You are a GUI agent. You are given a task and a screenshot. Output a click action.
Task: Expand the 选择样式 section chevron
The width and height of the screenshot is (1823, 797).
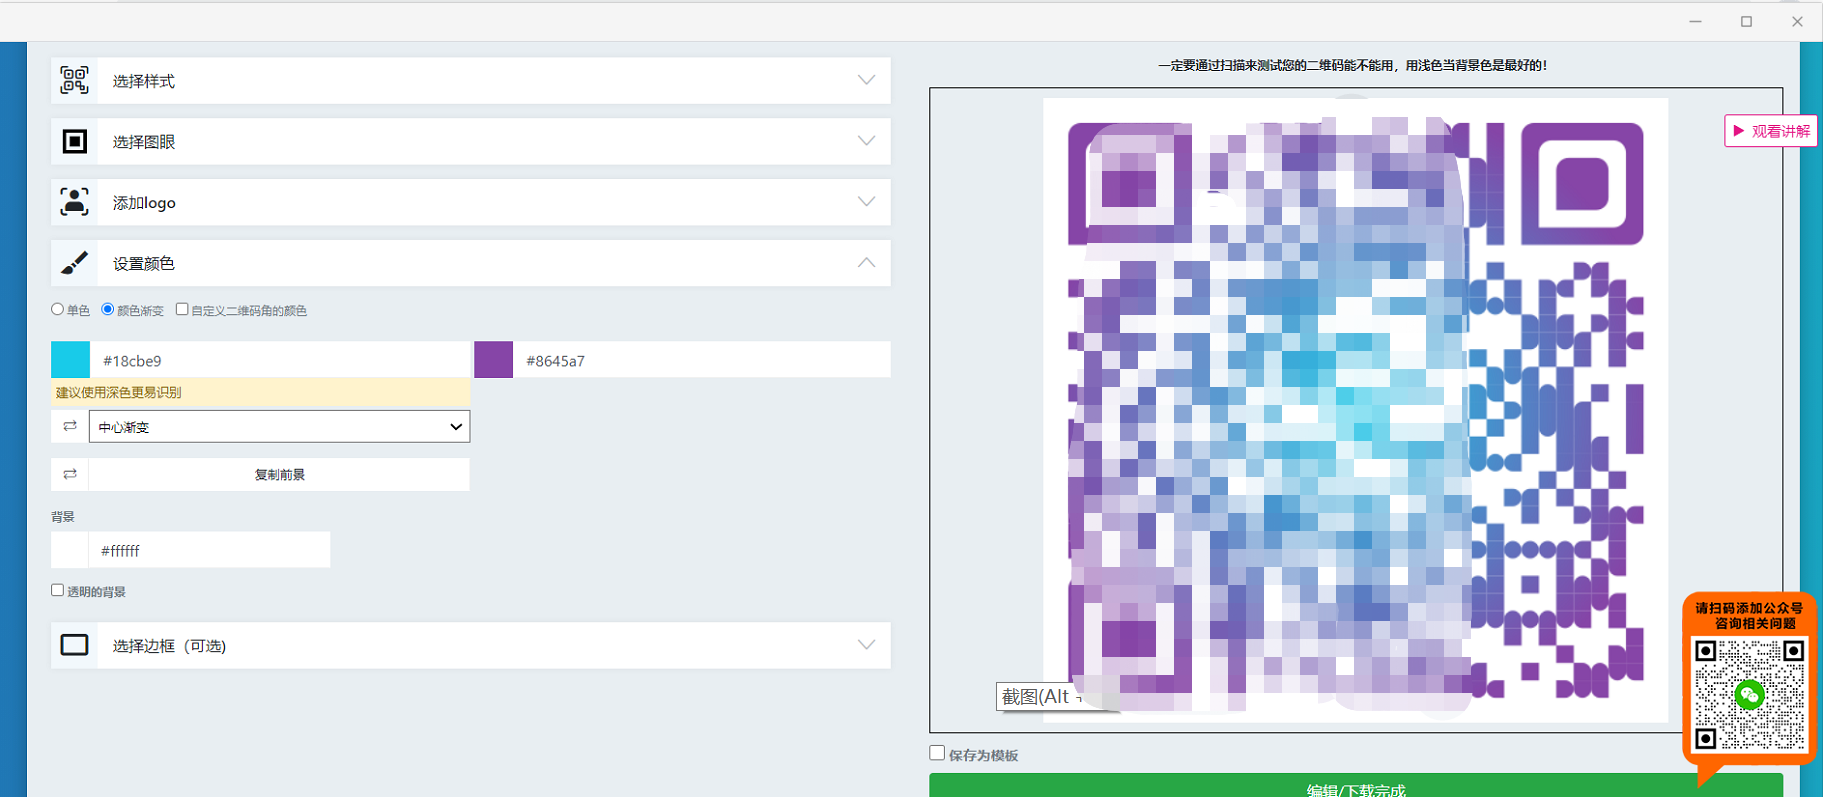[x=866, y=80]
